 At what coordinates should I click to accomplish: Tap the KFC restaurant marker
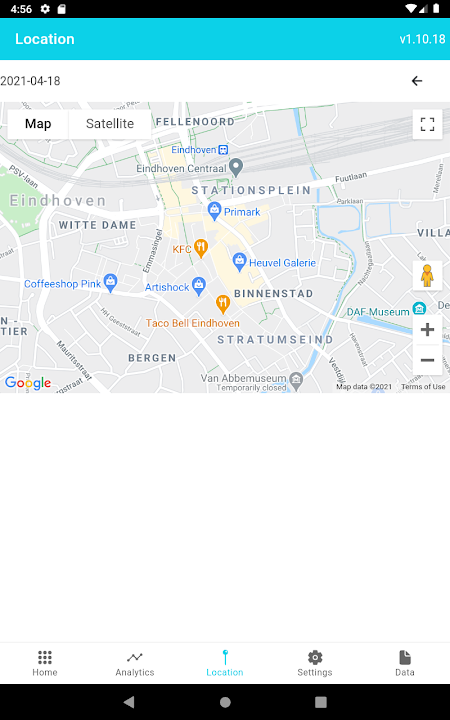point(201,248)
